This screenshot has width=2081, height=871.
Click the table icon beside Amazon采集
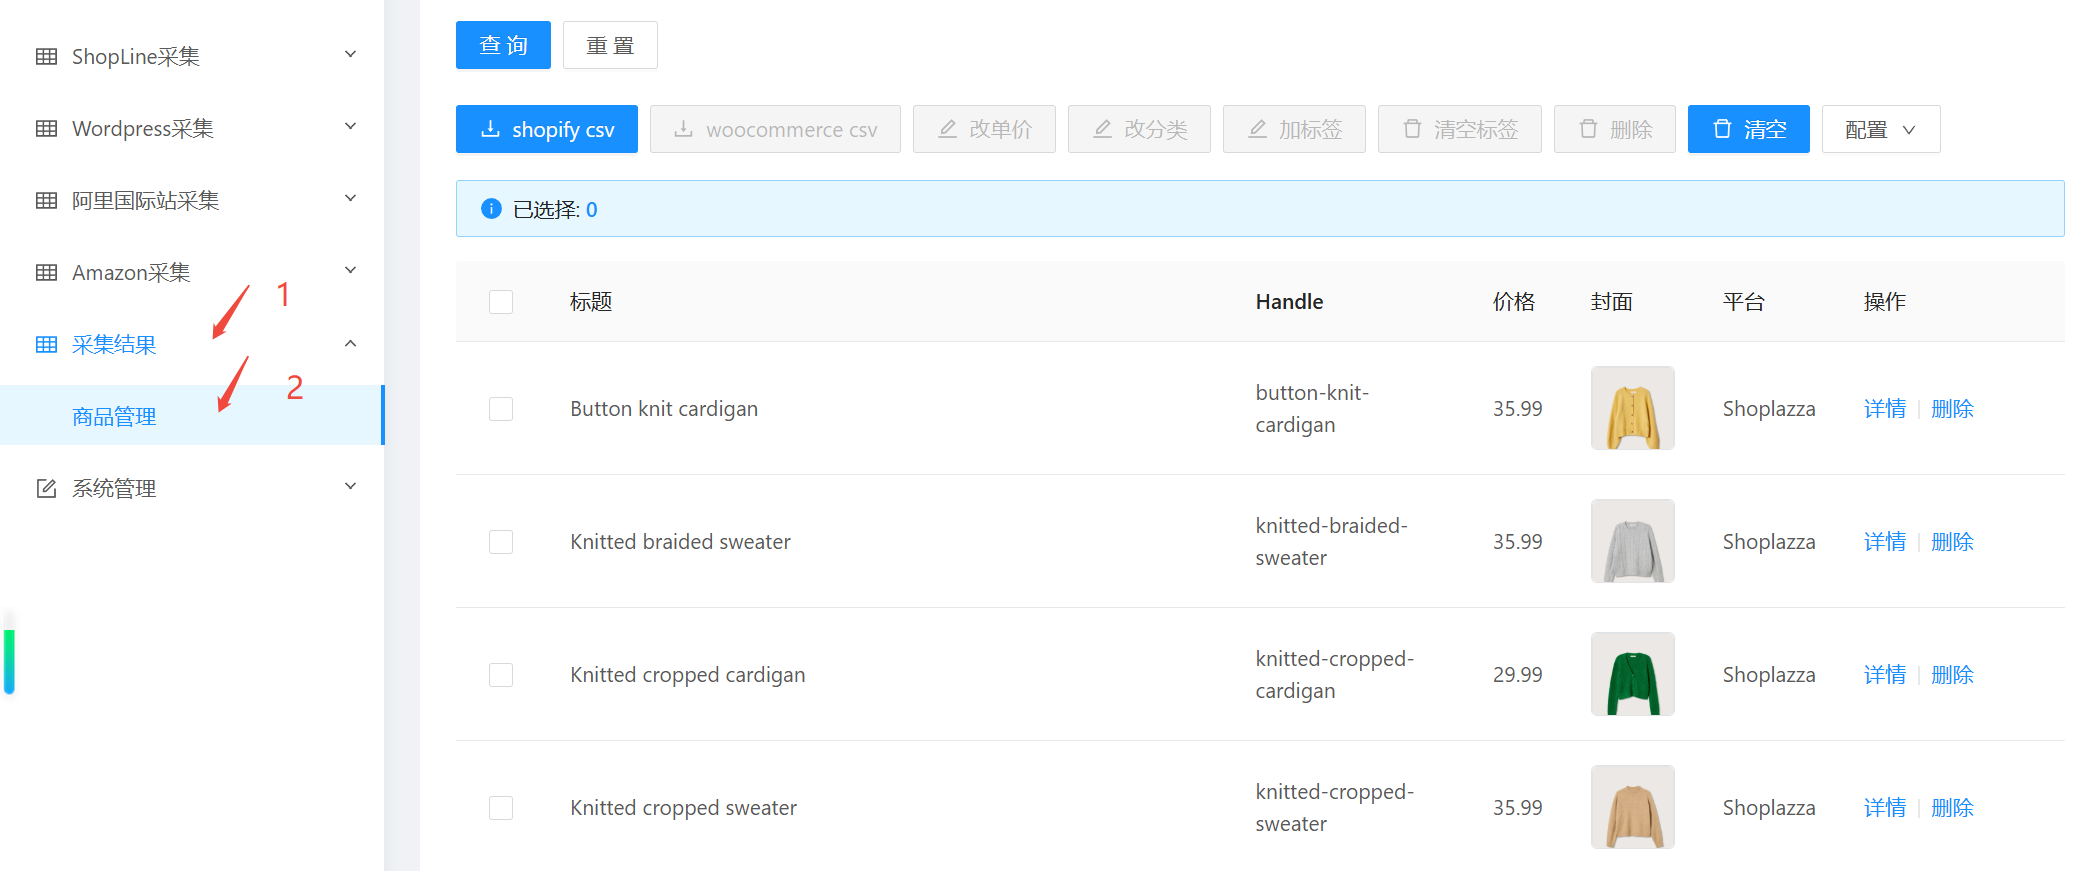[46, 272]
